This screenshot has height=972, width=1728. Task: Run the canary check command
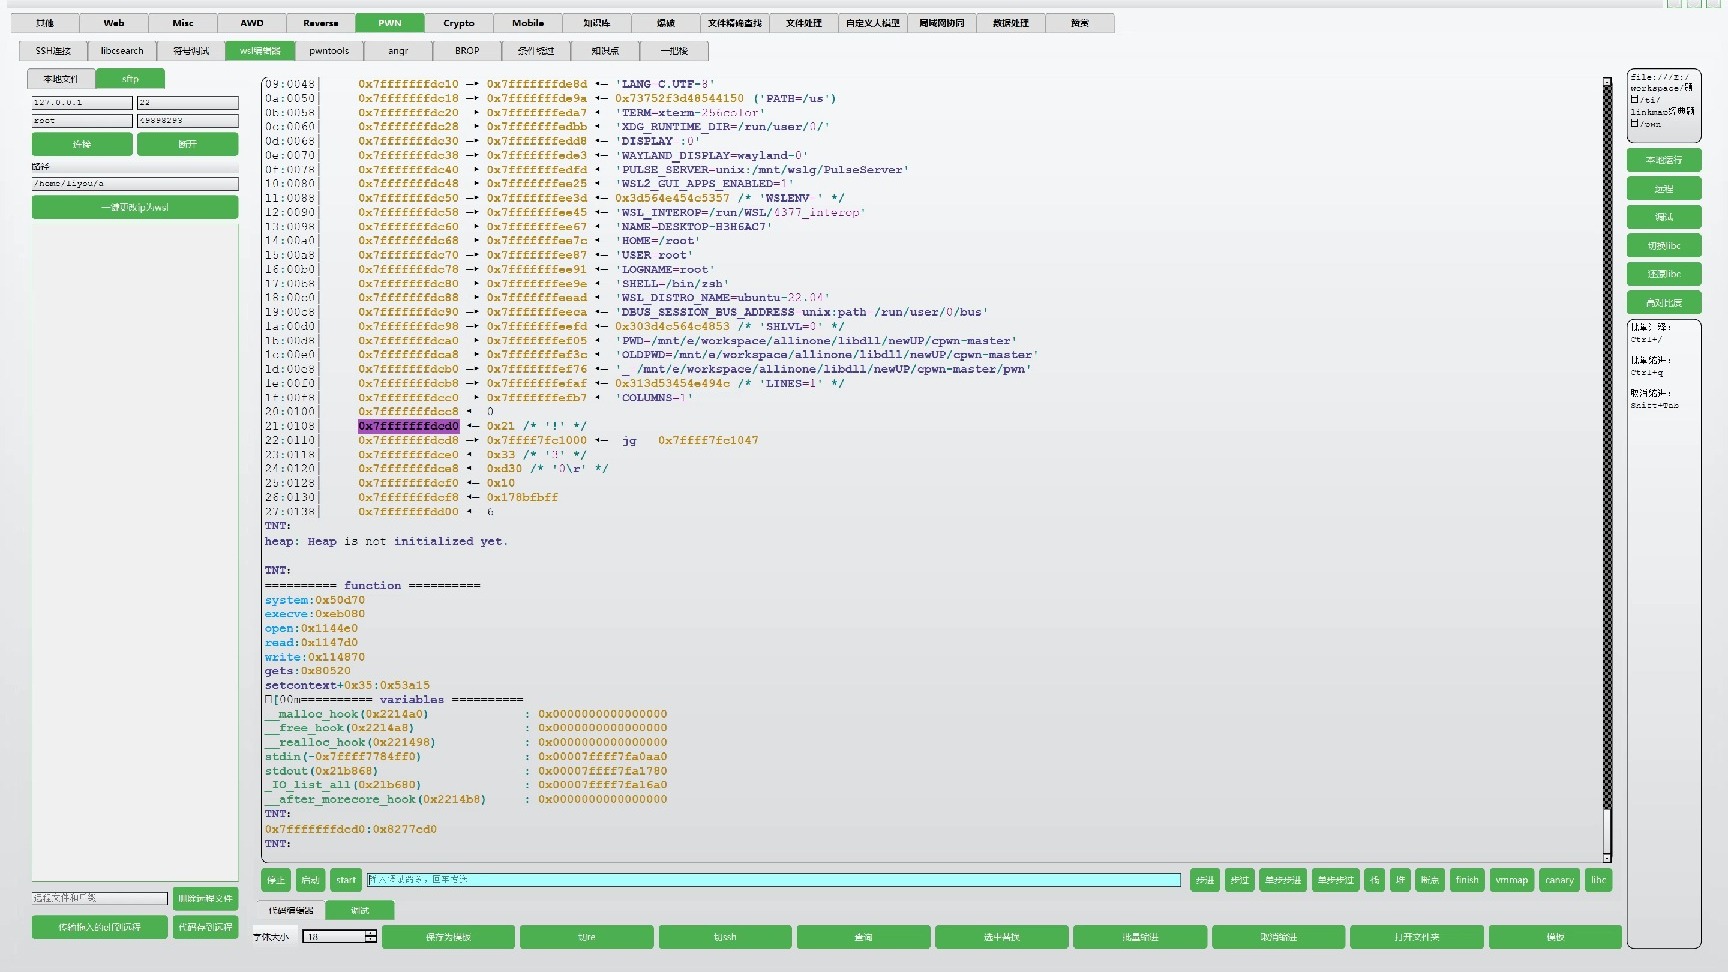[1558, 880]
